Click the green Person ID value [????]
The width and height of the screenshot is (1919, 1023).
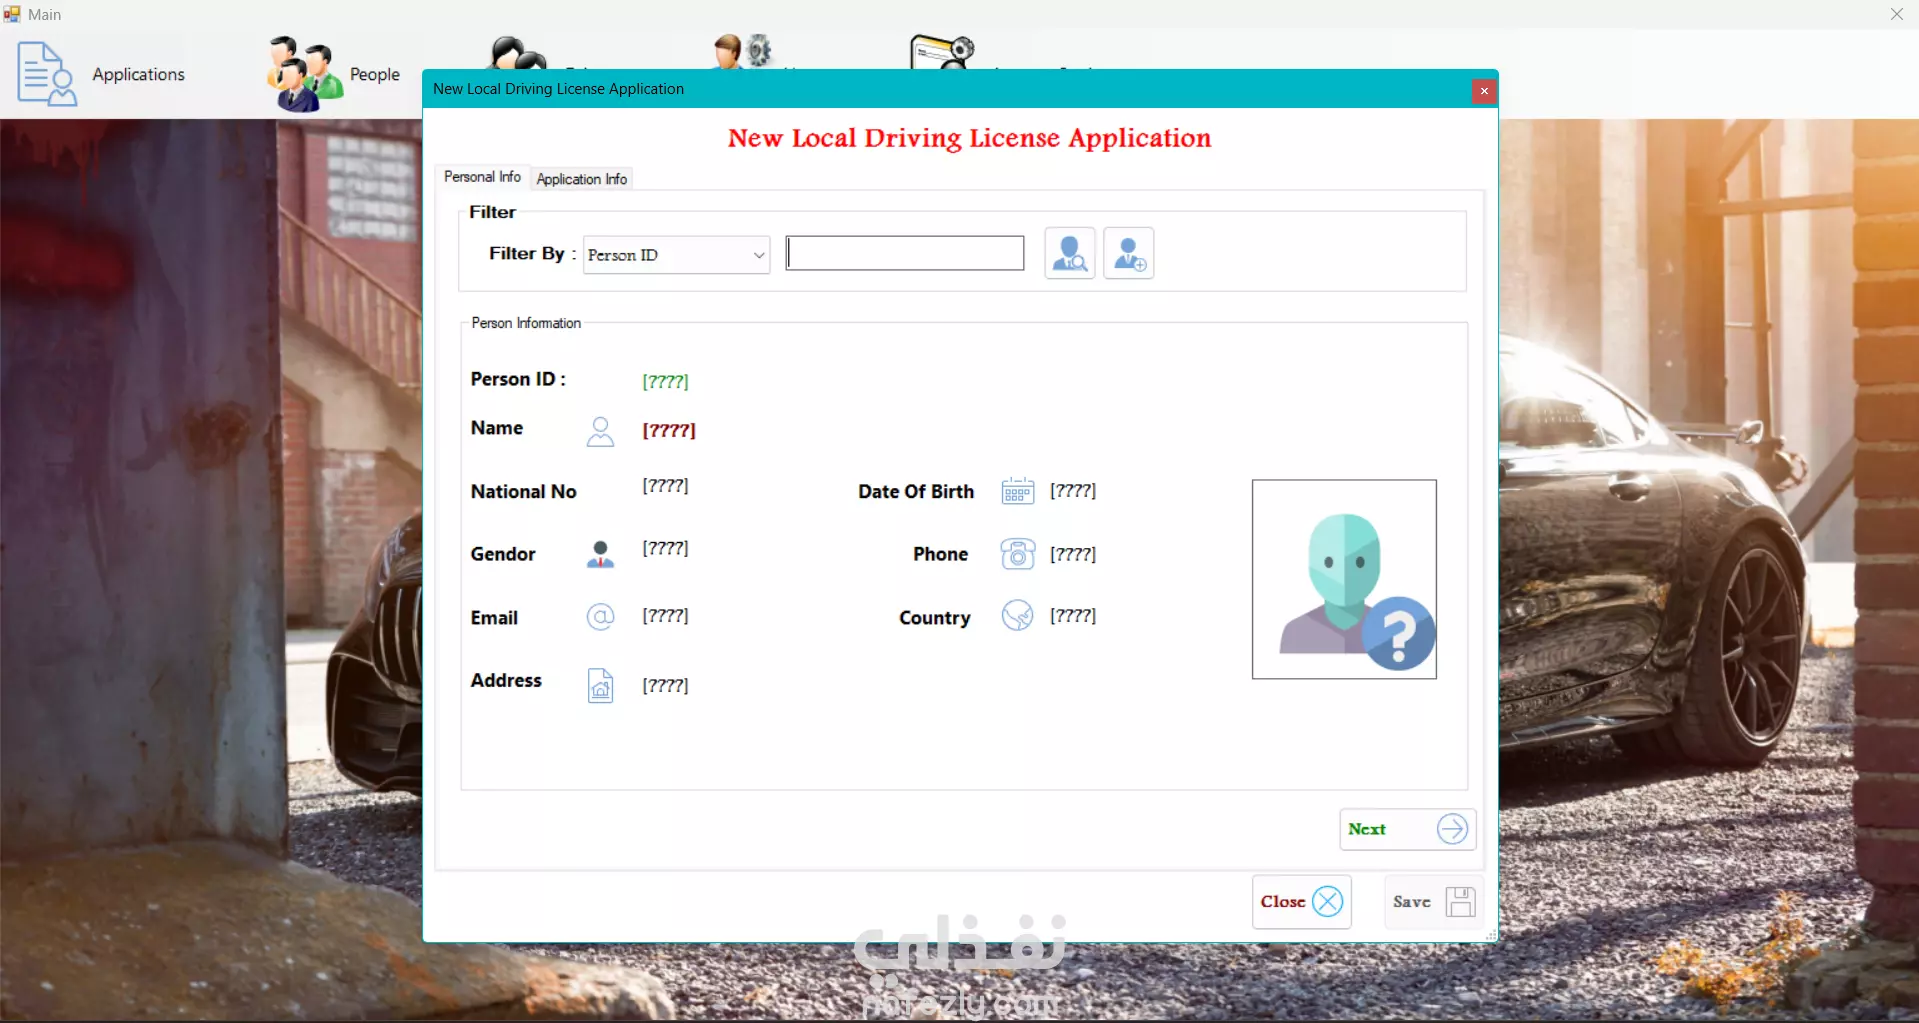(665, 381)
